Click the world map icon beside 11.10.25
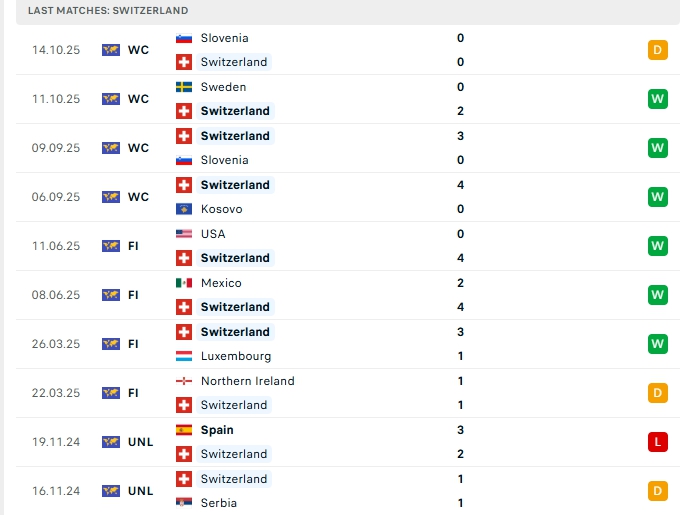This screenshot has width=691, height=515. click(x=111, y=99)
